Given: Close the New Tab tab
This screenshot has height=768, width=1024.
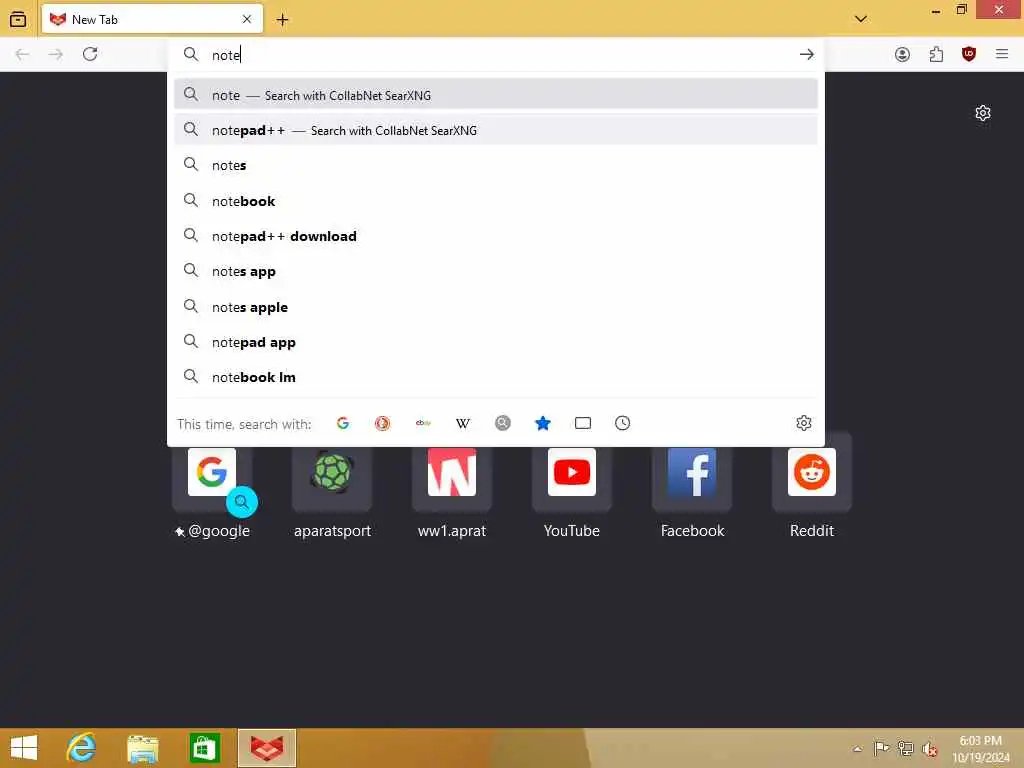Looking at the screenshot, I should pos(247,19).
